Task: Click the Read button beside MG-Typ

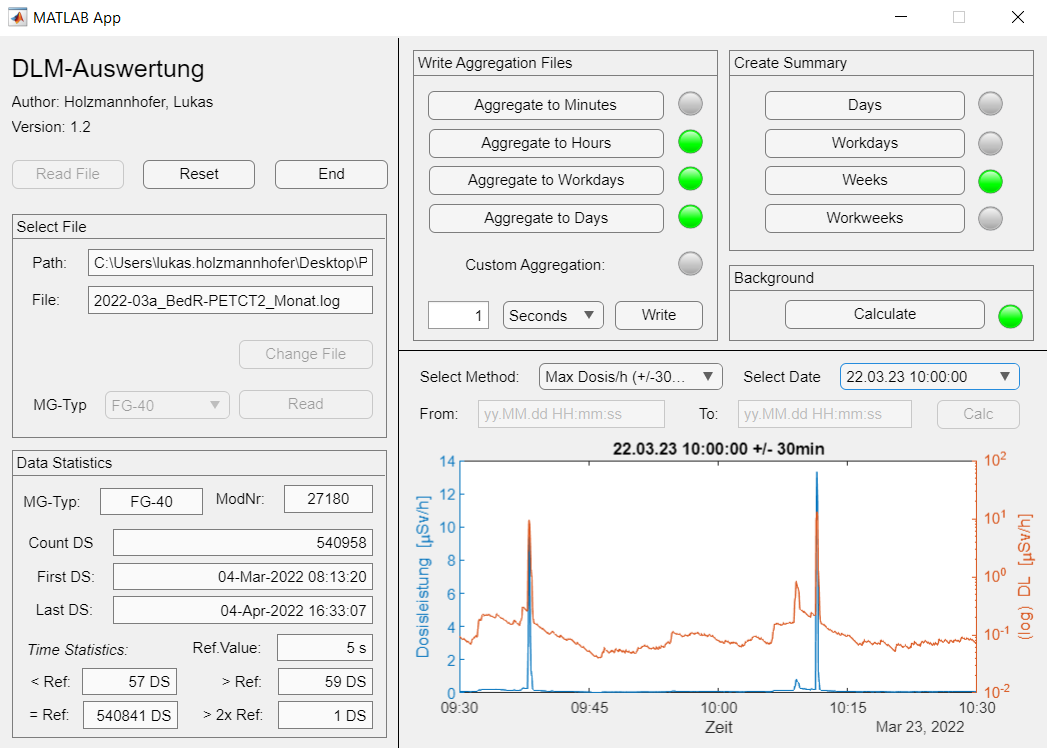Action: click(x=306, y=404)
